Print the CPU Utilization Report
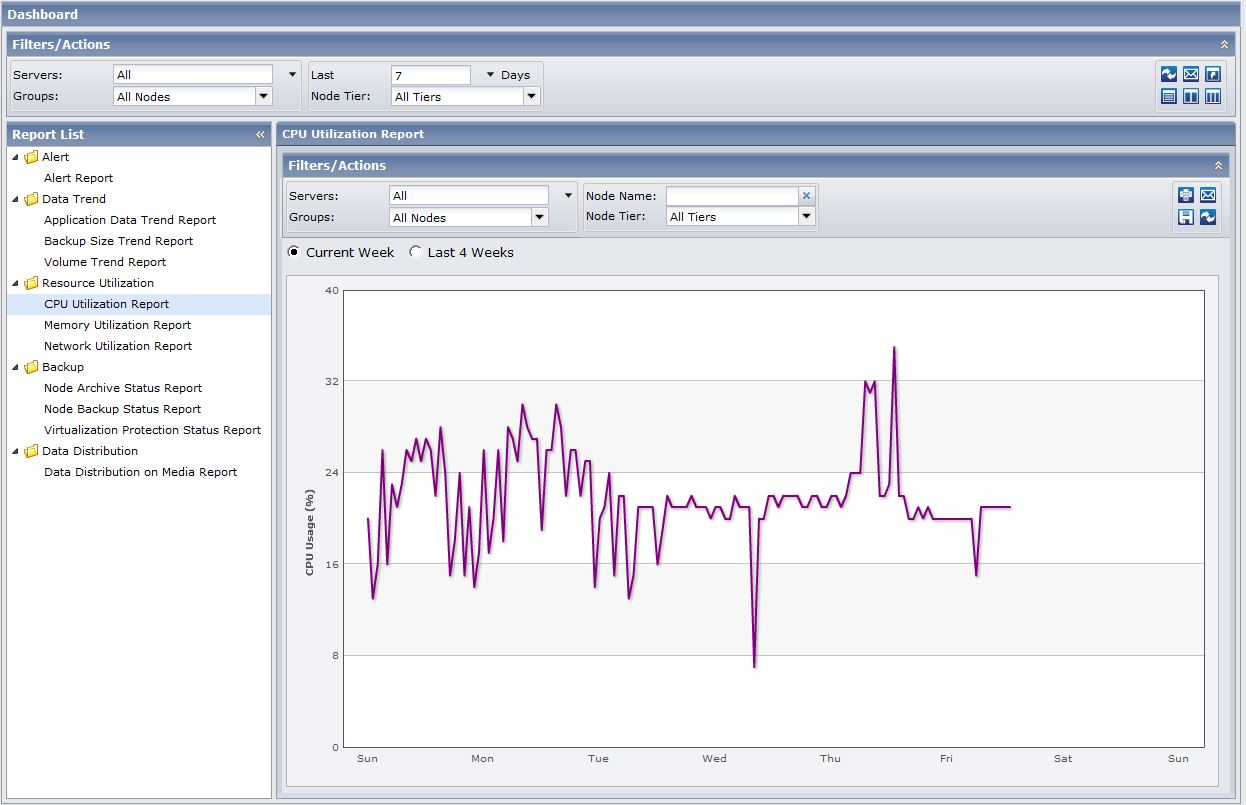This screenshot has height=805, width=1246. [x=1186, y=195]
